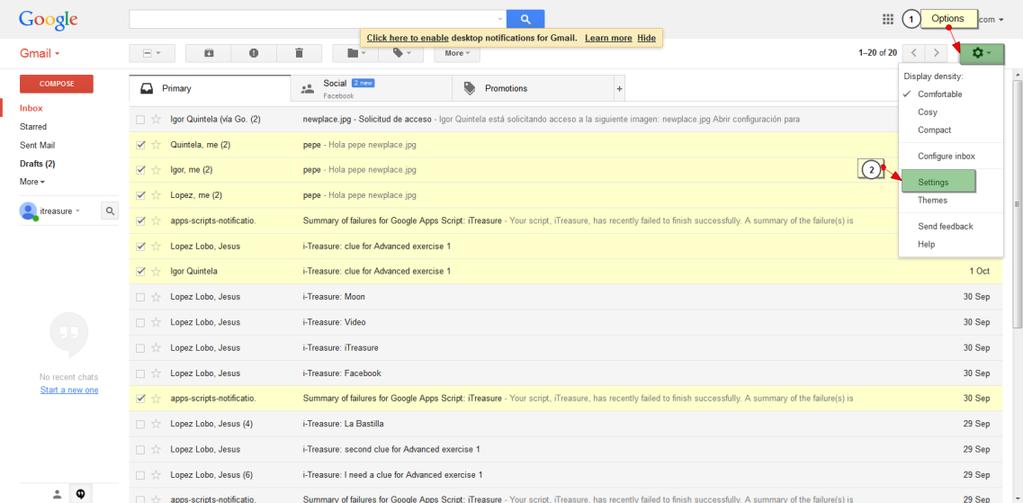
Task: Uncheck the Lopez, me (2) email
Action: [x=140, y=196]
